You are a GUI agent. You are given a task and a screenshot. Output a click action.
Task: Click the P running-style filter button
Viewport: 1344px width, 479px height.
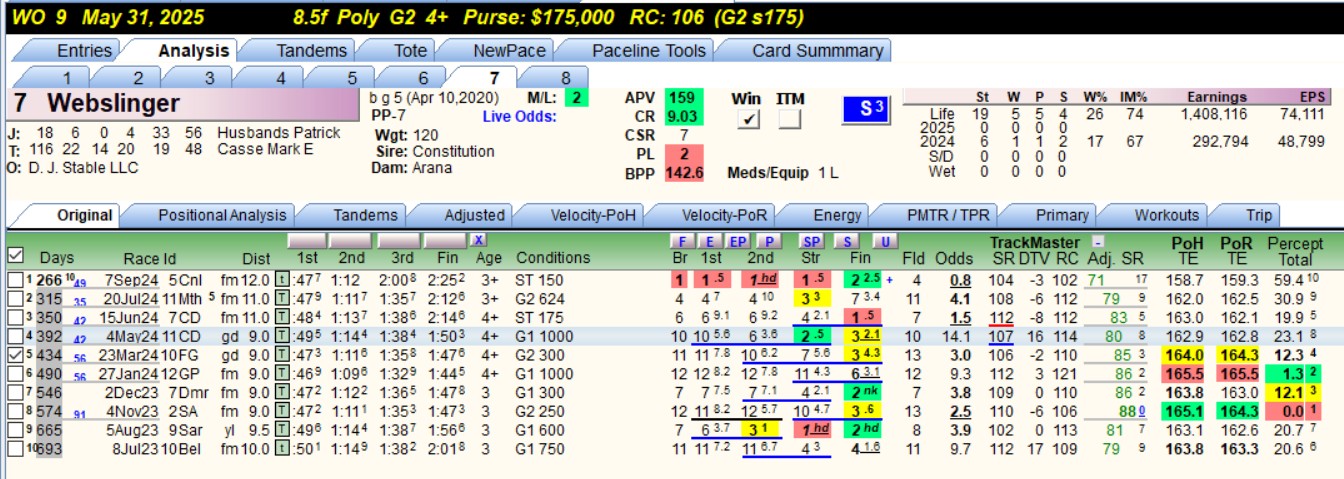click(x=768, y=241)
